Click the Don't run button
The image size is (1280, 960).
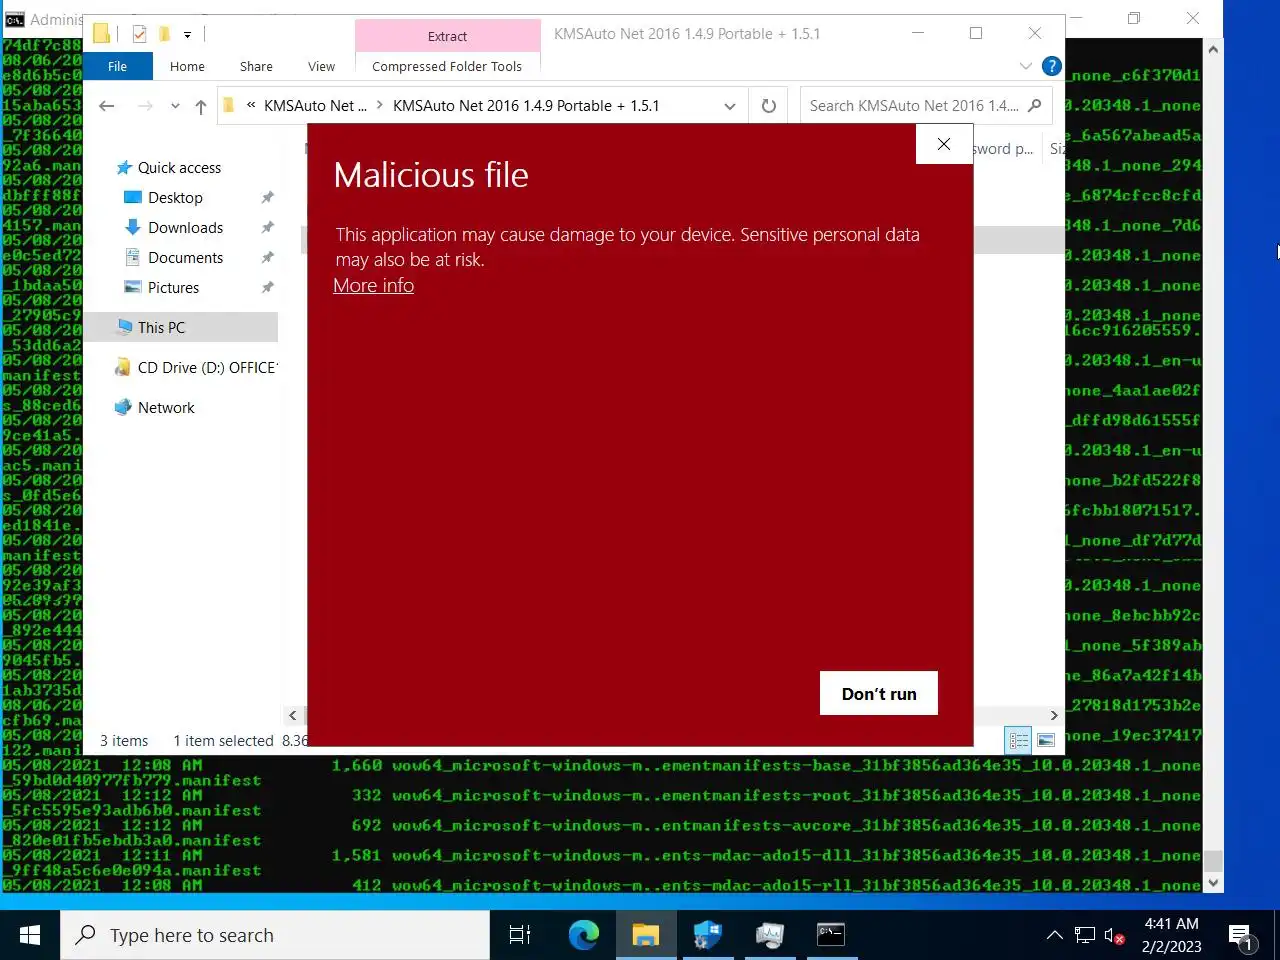coord(879,693)
